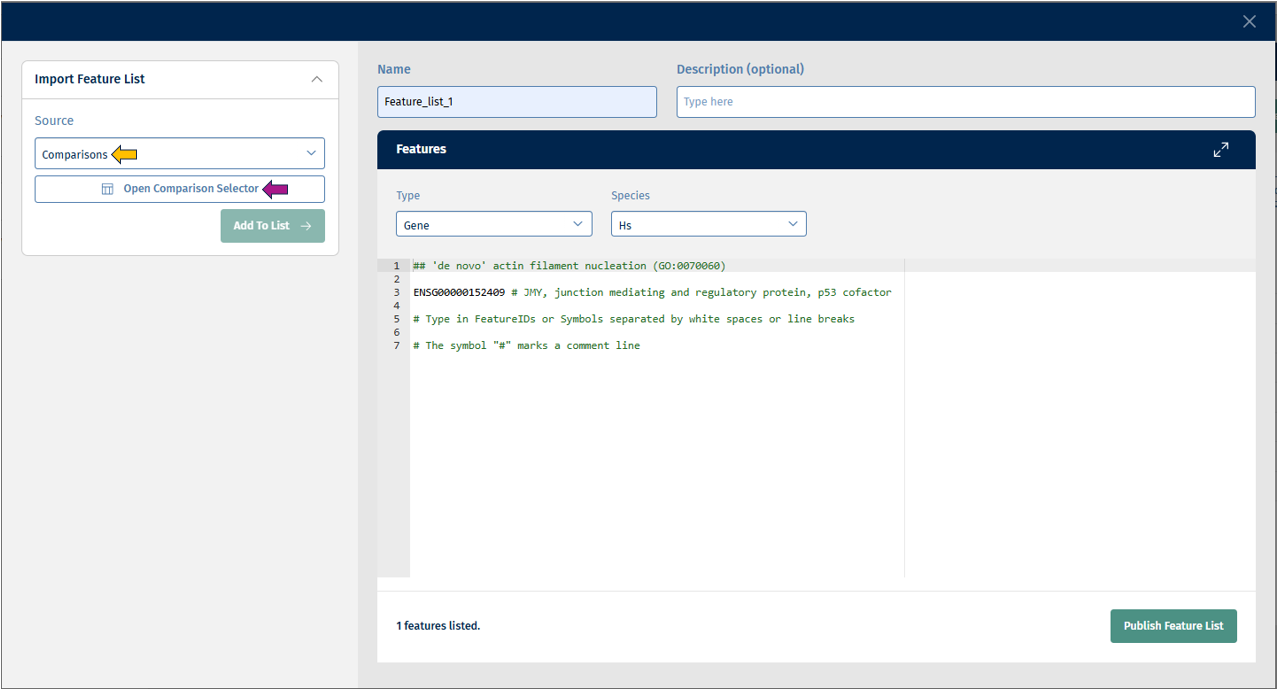Click the Open Comparison Selector button
Image resolution: width=1277 pixels, height=690 pixels.
click(x=180, y=189)
